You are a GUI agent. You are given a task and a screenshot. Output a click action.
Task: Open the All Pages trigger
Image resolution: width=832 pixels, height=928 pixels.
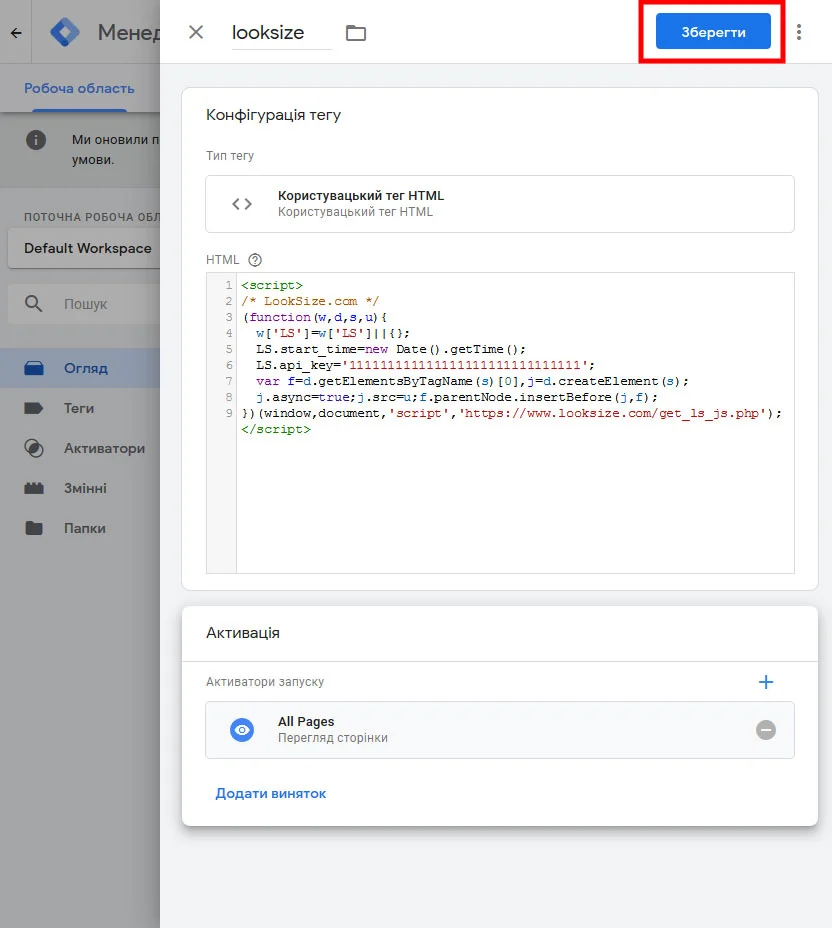tap(499, 730)
